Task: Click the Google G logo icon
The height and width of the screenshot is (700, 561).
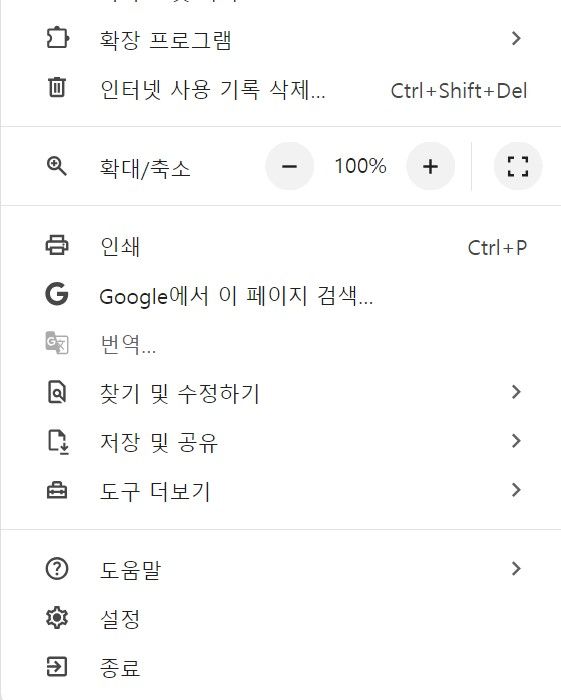Action: tap(57, 294)
